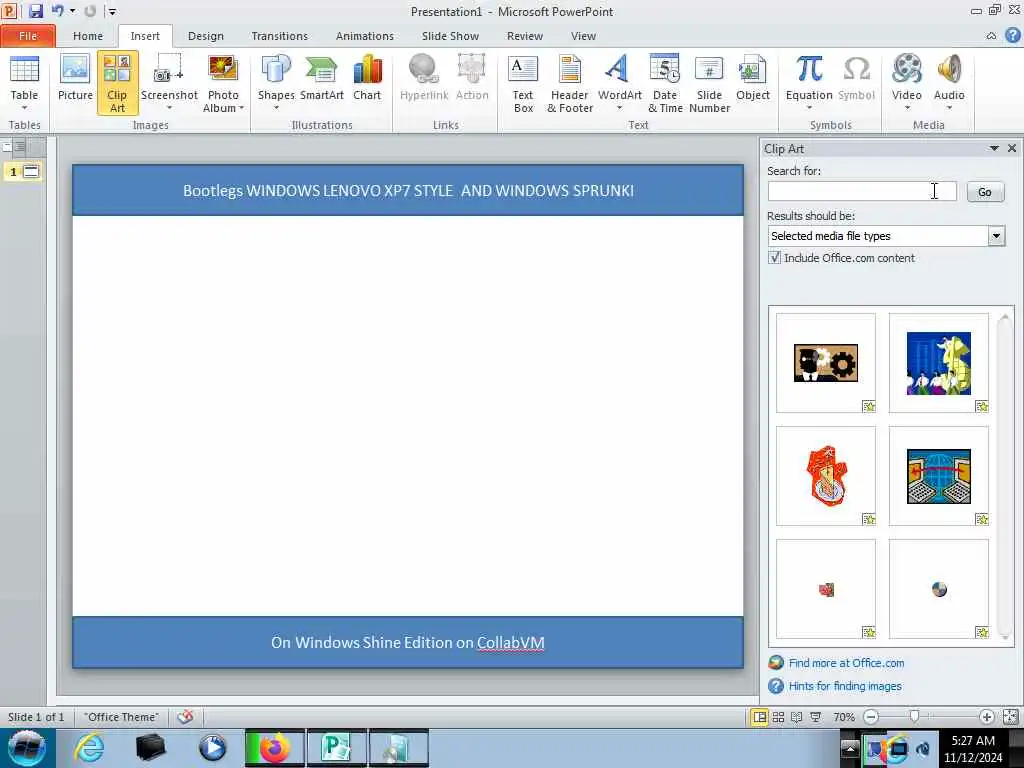The image size is (1024, 768).
Task: Open the Review tab
Action: [524, 36]
